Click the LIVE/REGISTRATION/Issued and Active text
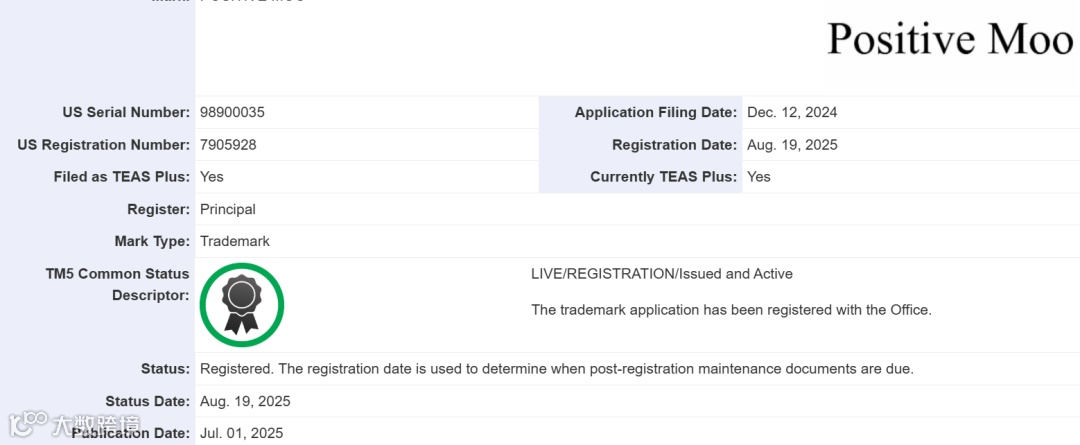The width and height of the screenshot is (1080, 445). 661,273
